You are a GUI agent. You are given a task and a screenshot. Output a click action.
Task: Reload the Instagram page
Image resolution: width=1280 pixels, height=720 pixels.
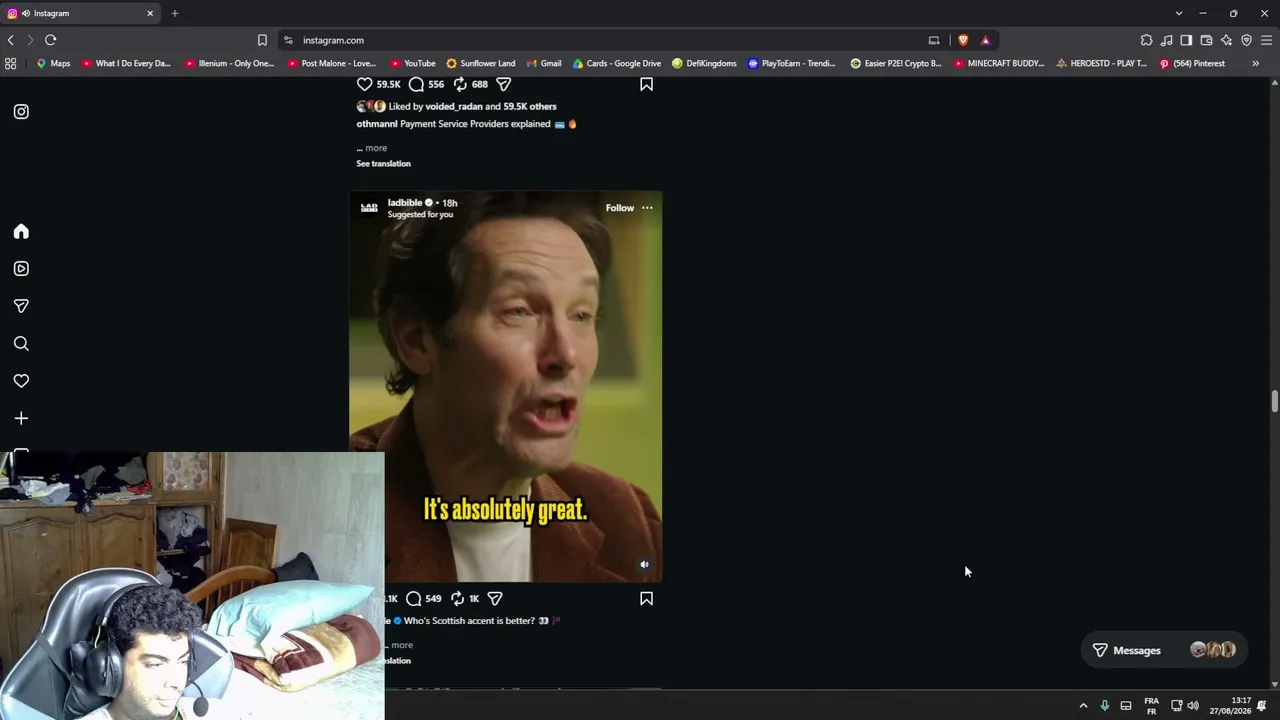[x=50, y=40]
